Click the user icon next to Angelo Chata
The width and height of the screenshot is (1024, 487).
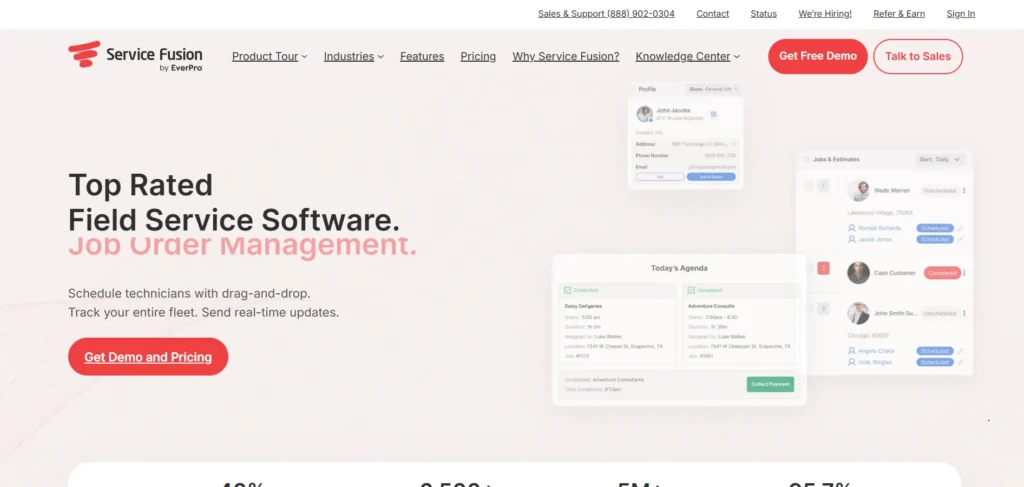pos(852,351)
